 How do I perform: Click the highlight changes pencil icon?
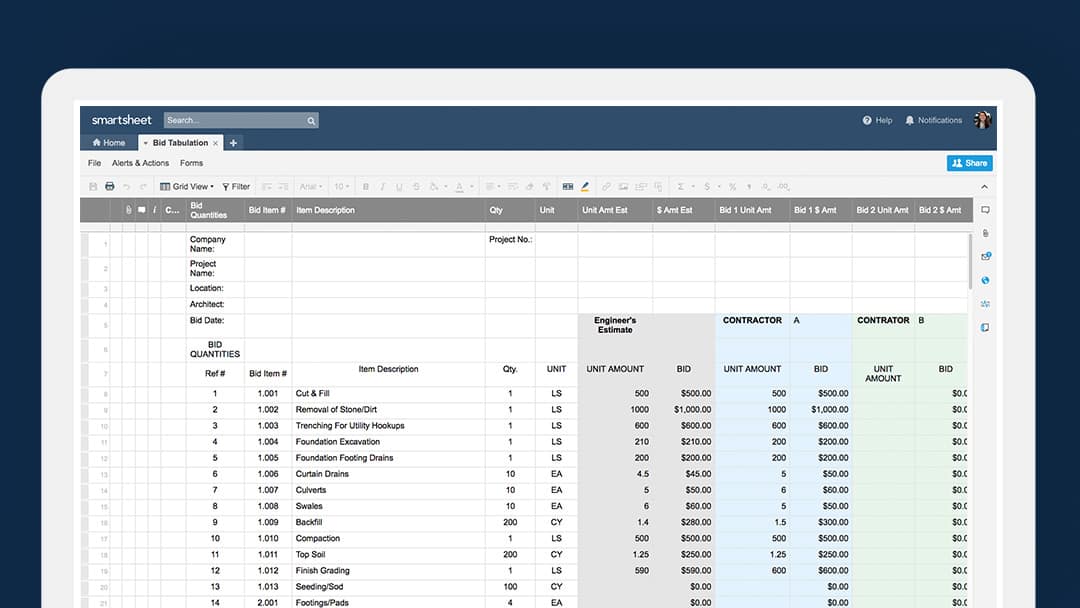pos(585,187)
